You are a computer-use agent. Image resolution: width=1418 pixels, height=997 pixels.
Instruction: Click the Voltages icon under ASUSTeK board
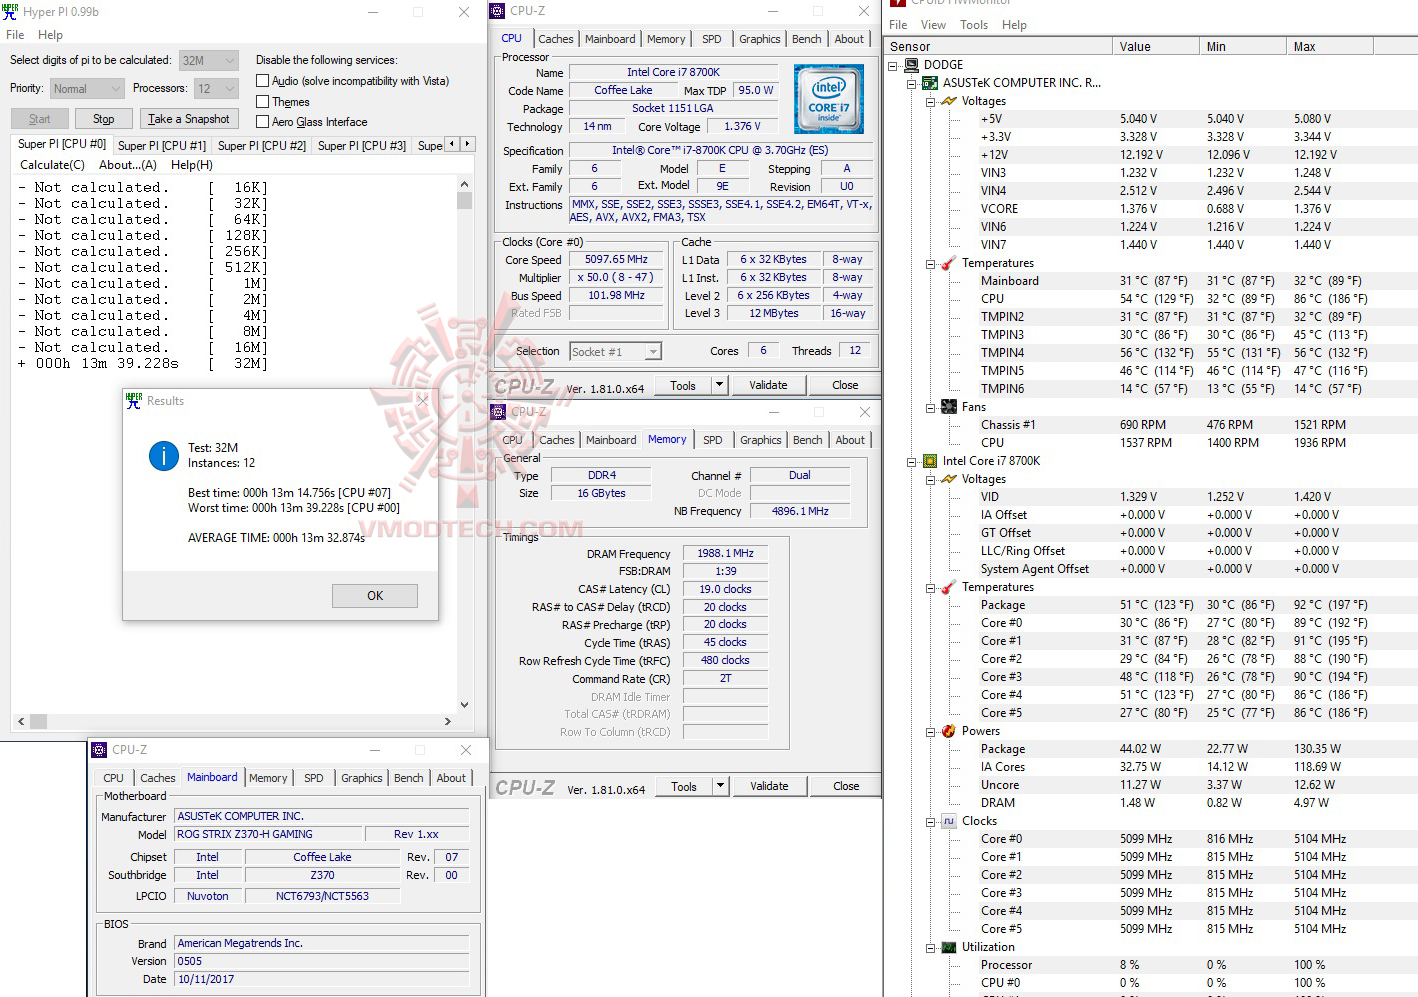(949, 101)
